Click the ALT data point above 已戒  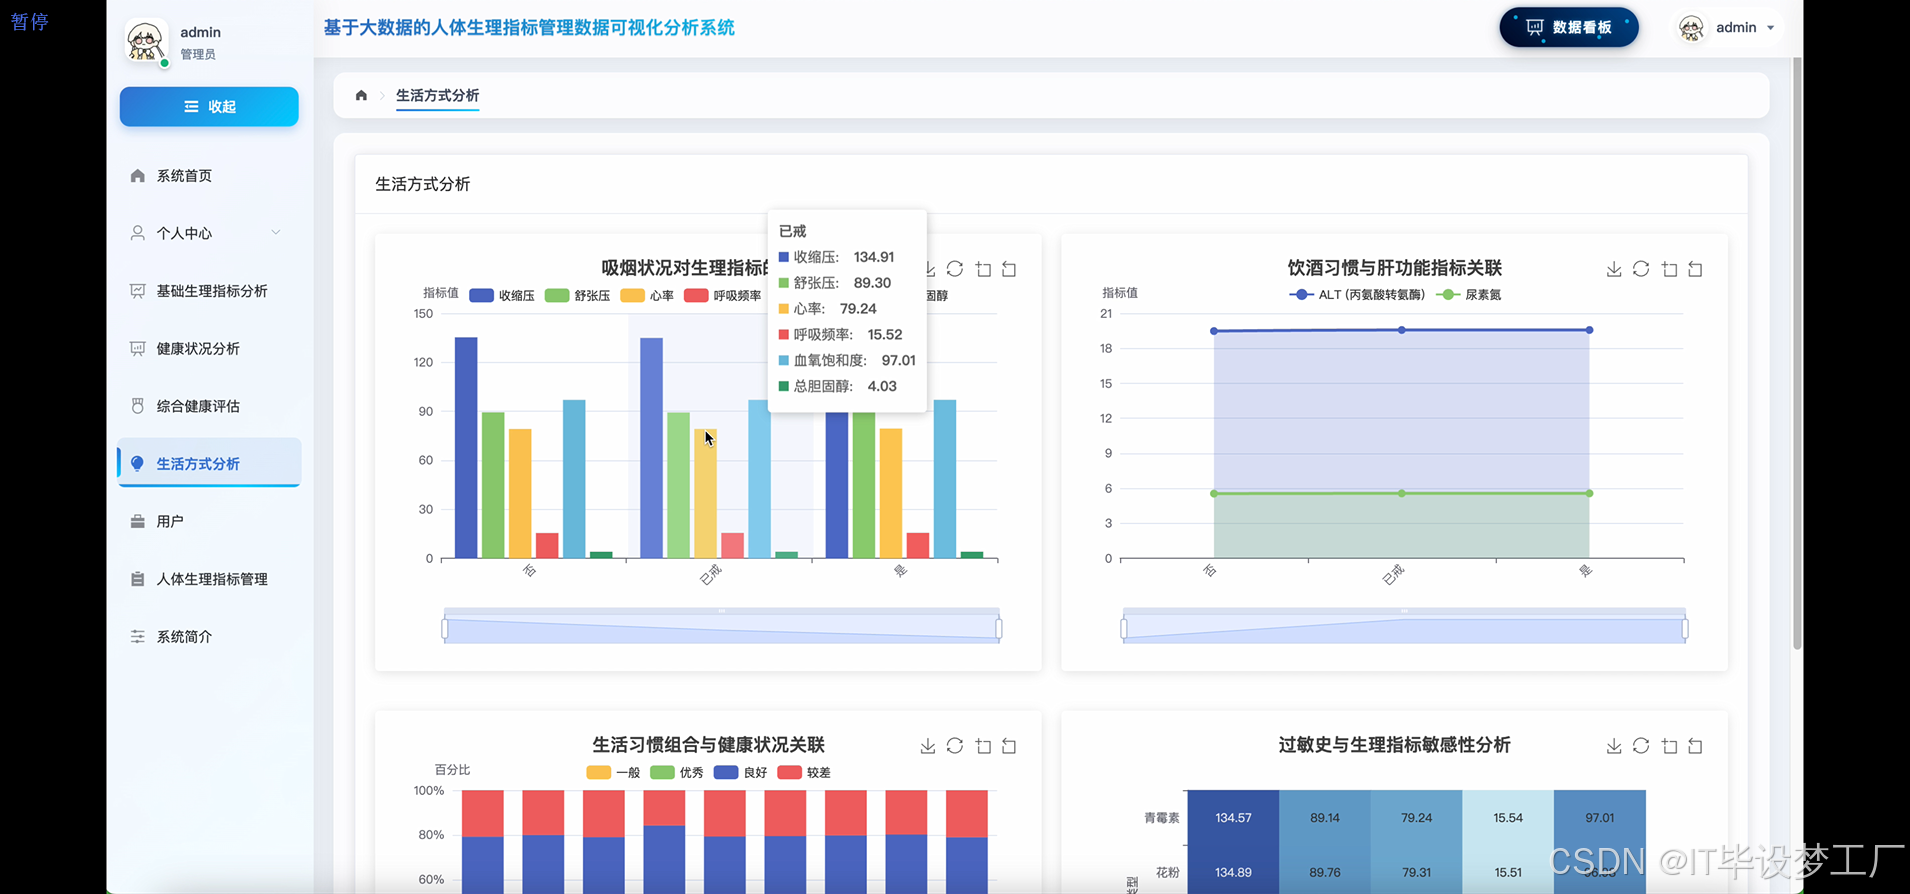point(1402,330)
